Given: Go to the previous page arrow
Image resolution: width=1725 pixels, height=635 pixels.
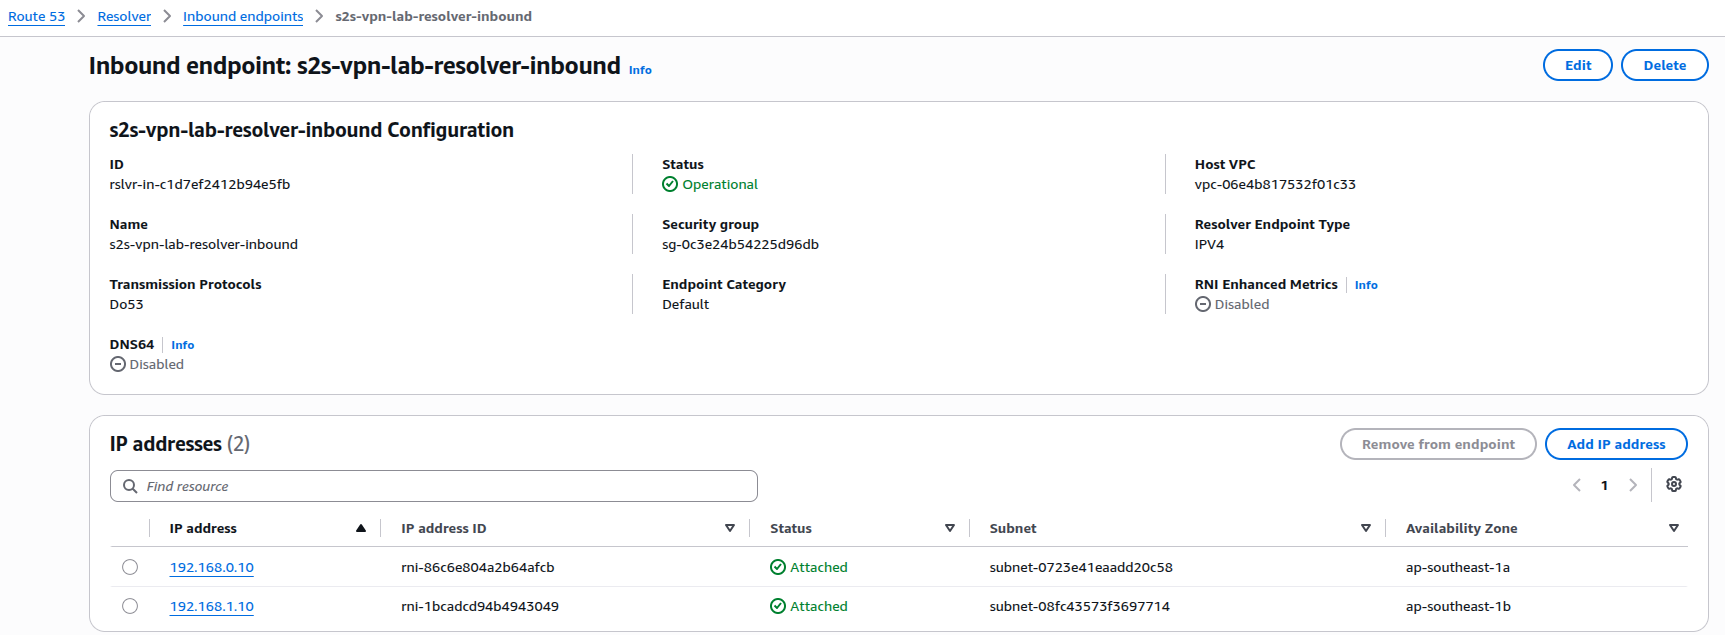Looking at the screenshot, I should point(1577,485).
